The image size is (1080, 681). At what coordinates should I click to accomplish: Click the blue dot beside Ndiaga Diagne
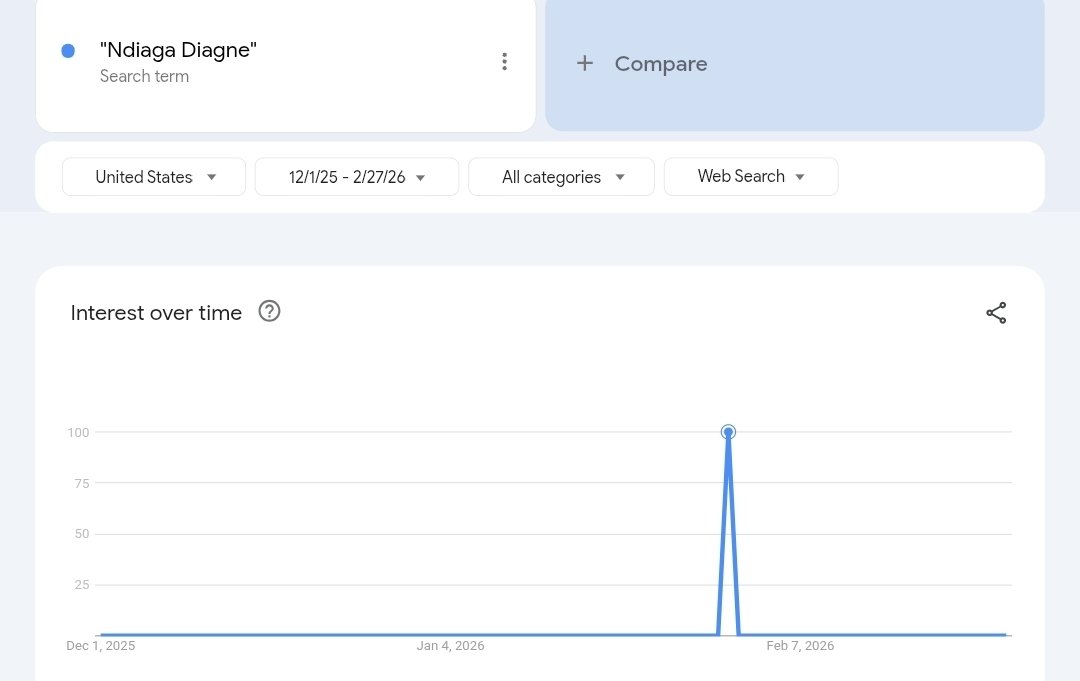pyautogui.click(x=68, y=51)
